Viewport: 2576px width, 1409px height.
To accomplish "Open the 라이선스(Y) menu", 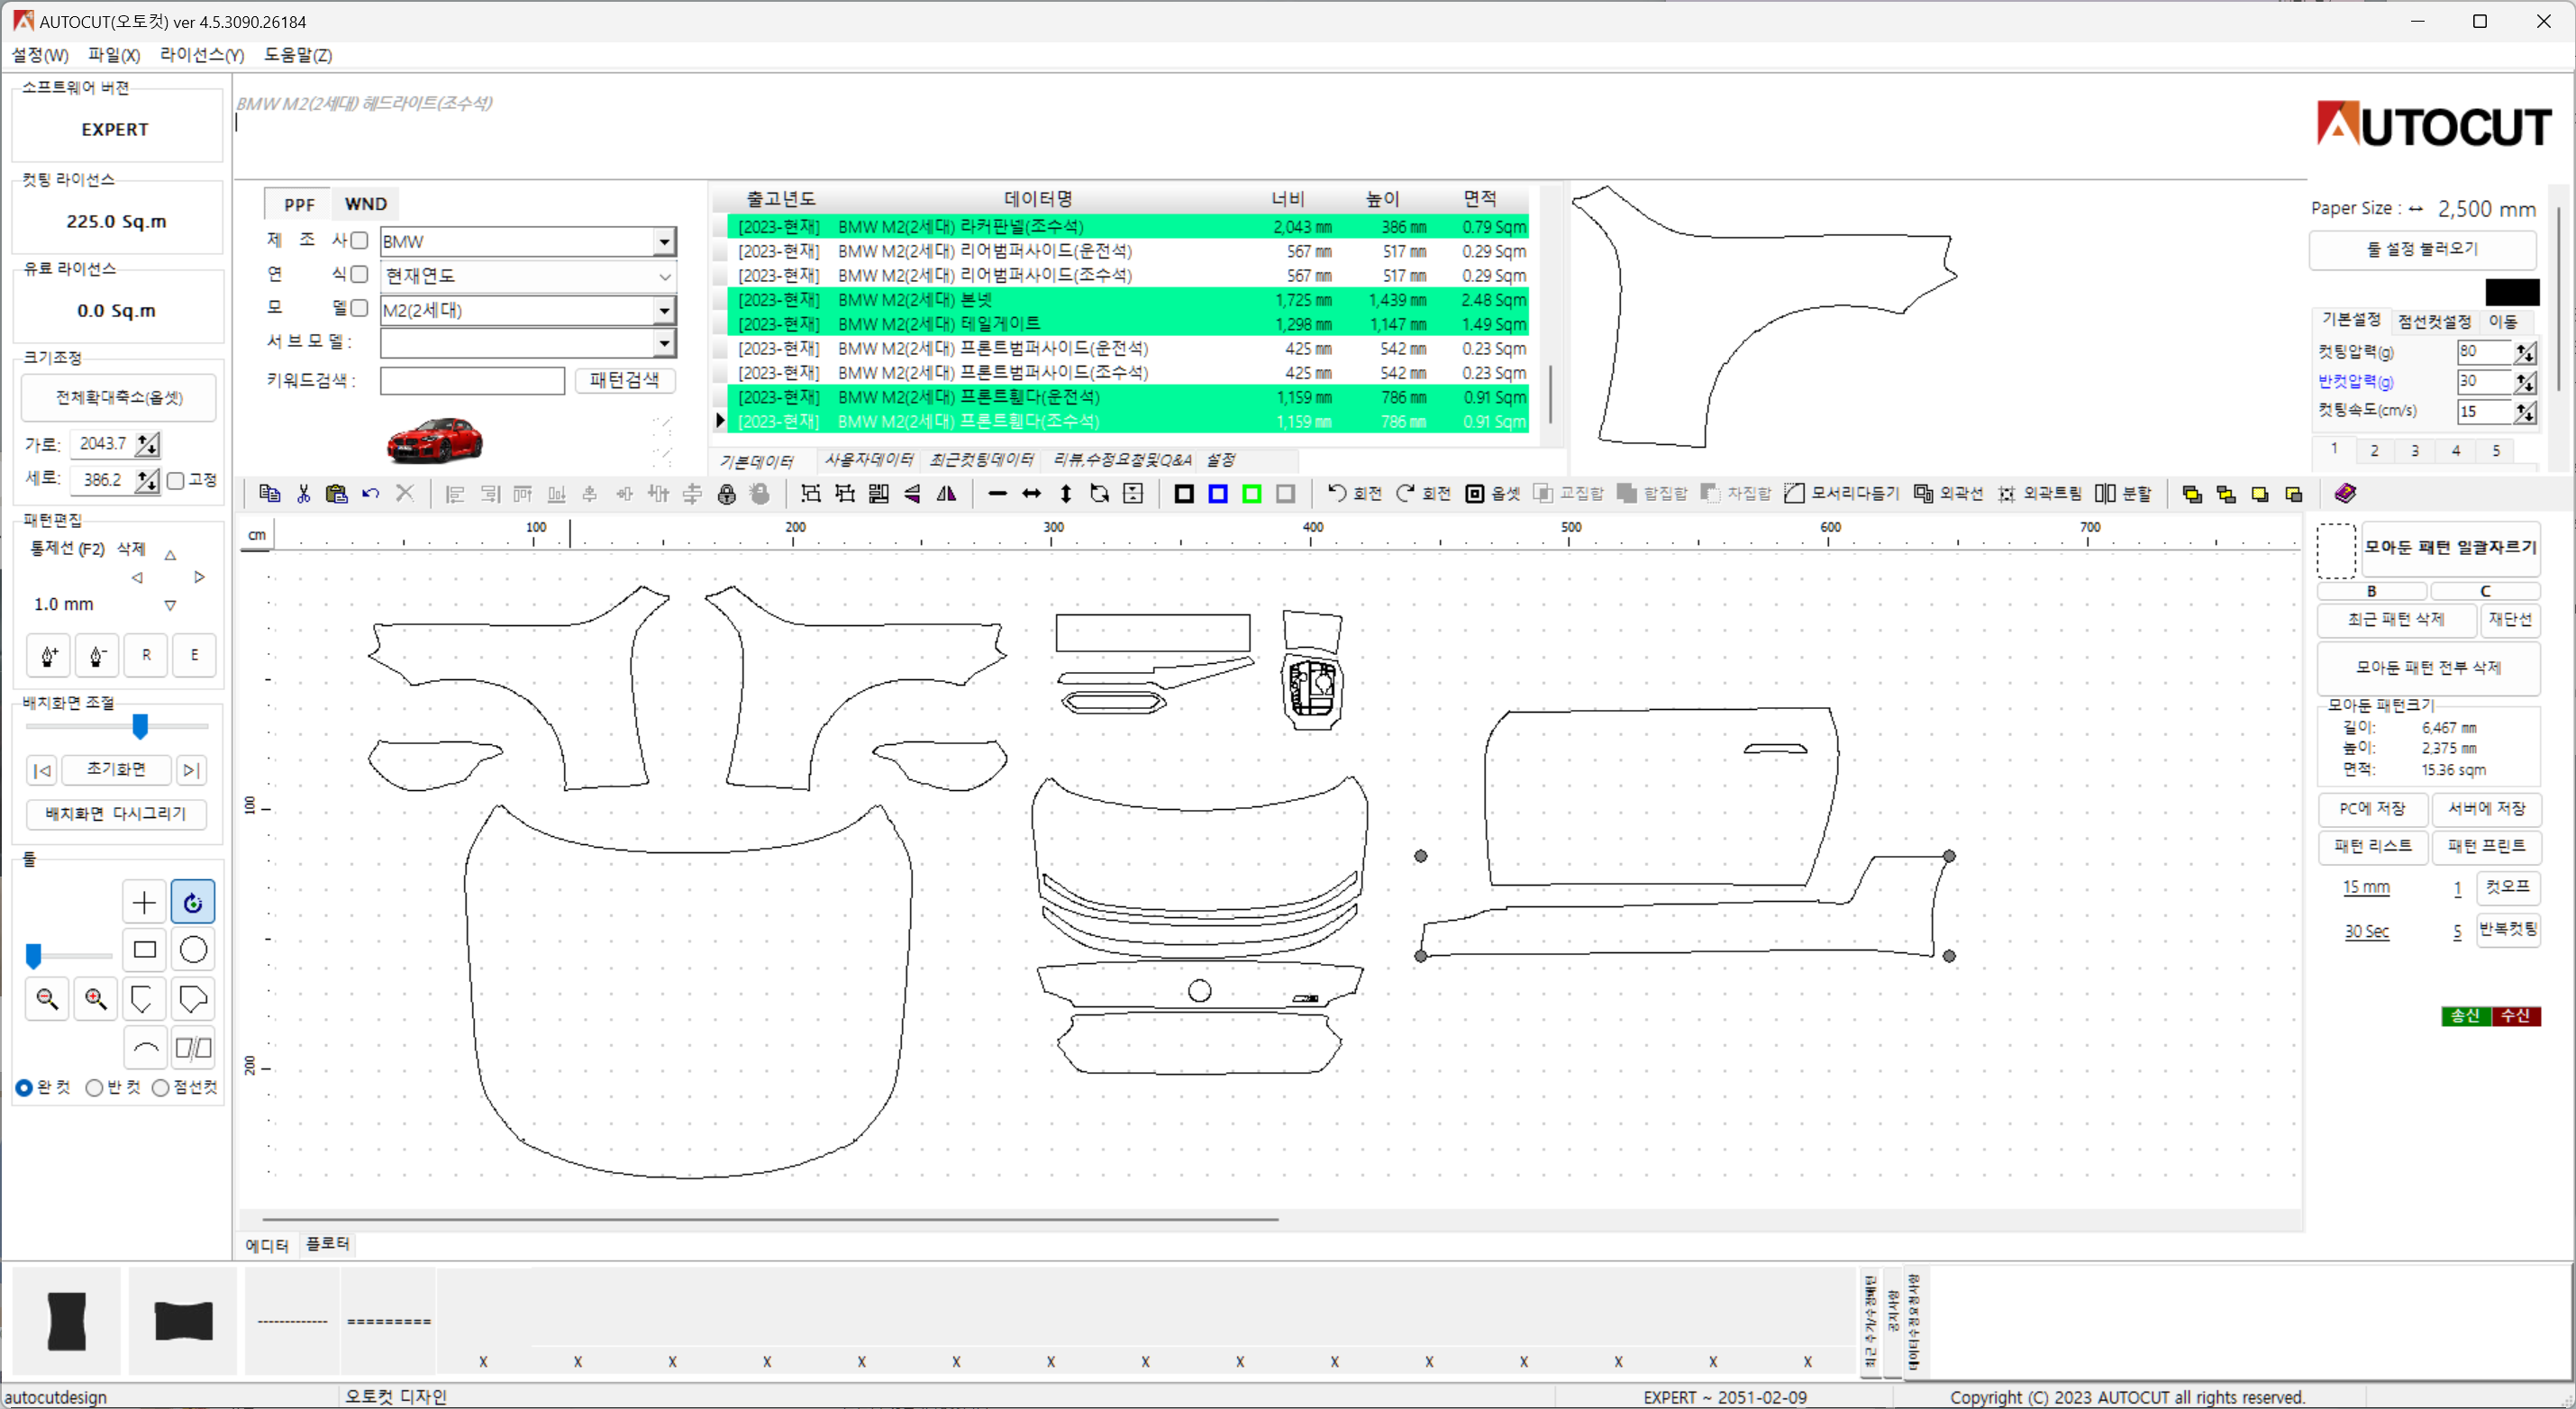I will (x=202, y=55).
